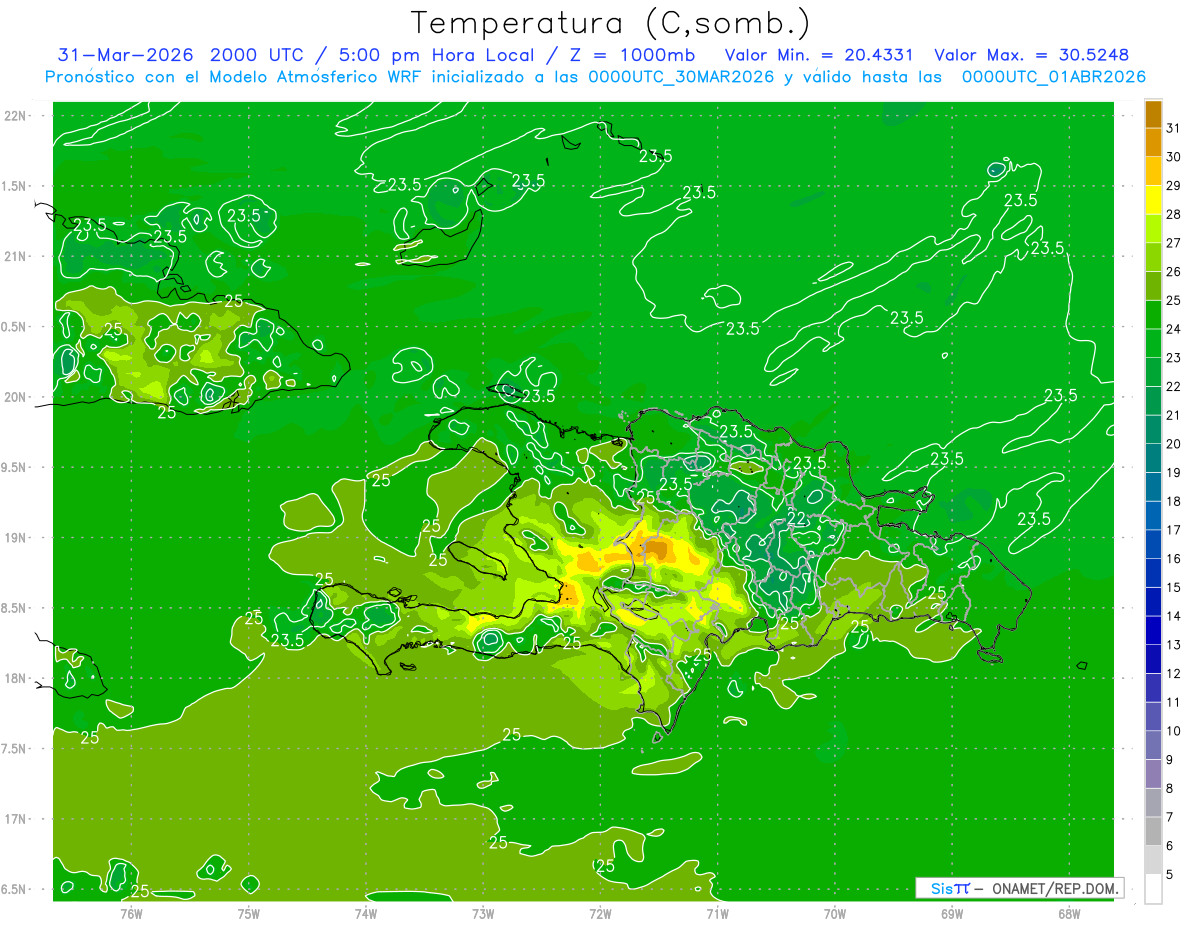
Task: Click the 68W longitude axis label
Action: pos(1068,913)
